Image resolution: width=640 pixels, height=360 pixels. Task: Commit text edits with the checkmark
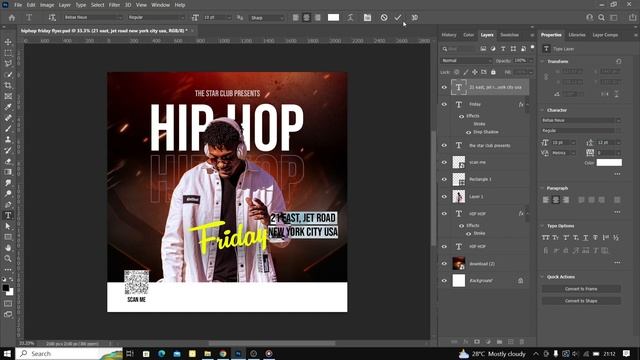[398, 18]
